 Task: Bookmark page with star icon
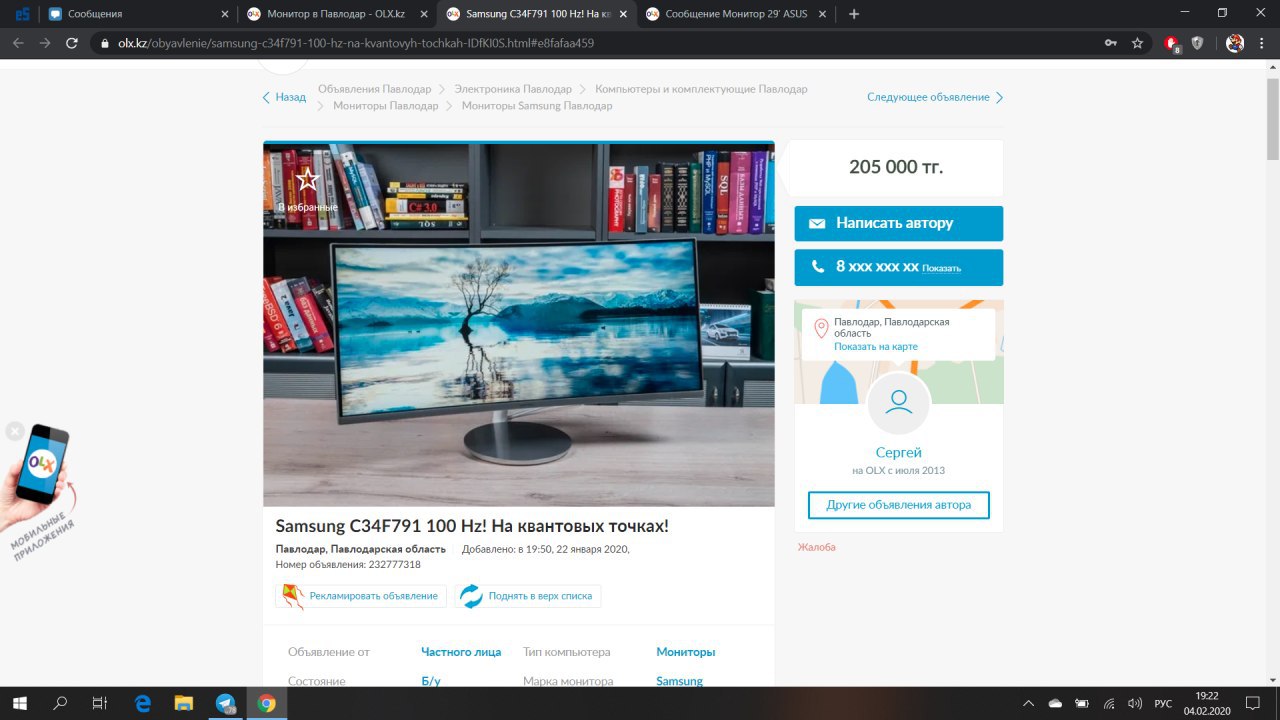1137,43
